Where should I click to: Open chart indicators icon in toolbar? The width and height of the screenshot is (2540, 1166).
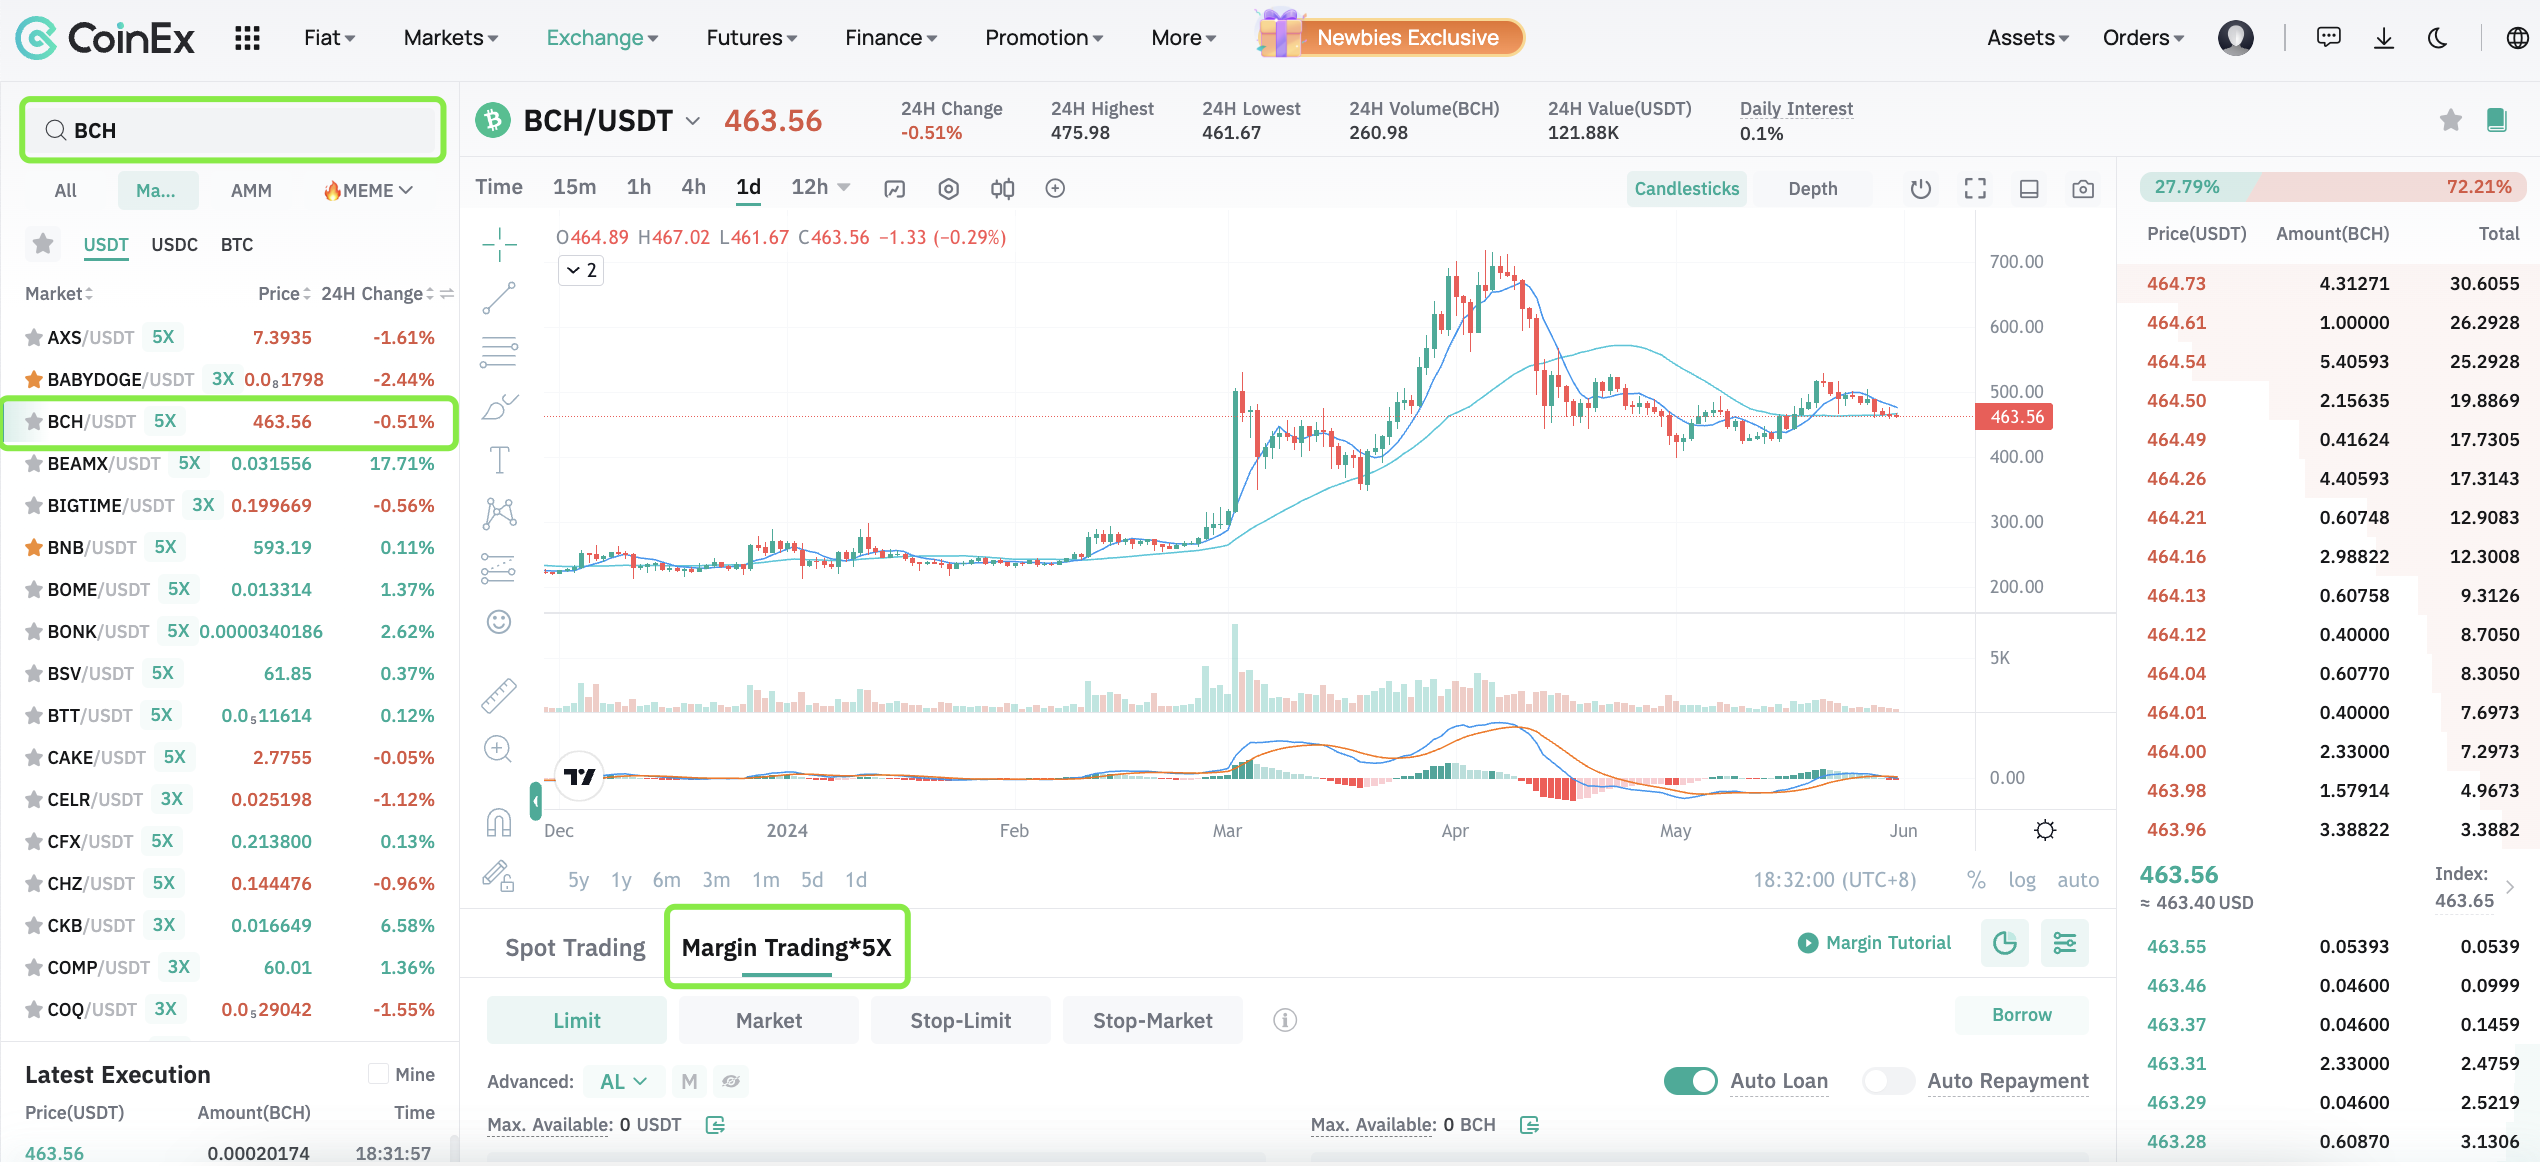(894, 189)
